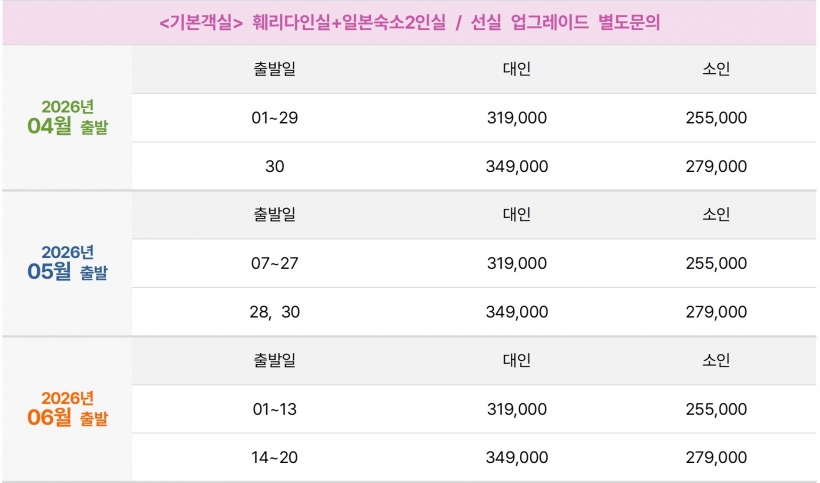Viewport: 820px width, 483px height.
Task: Select the 2026년 04월 출발 label
Action: tap(68, 118)
